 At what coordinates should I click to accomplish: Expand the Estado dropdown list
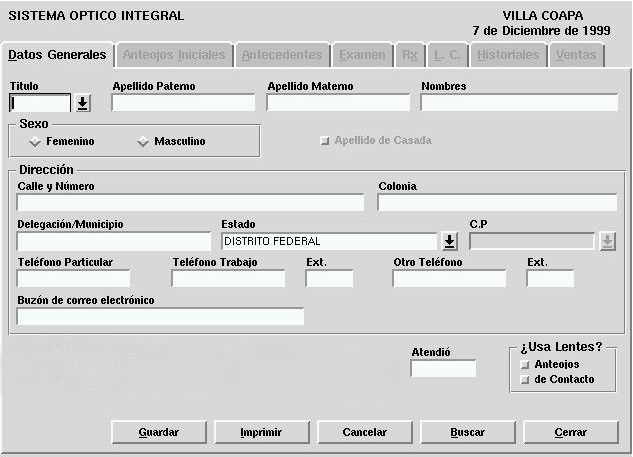(449, 241)
